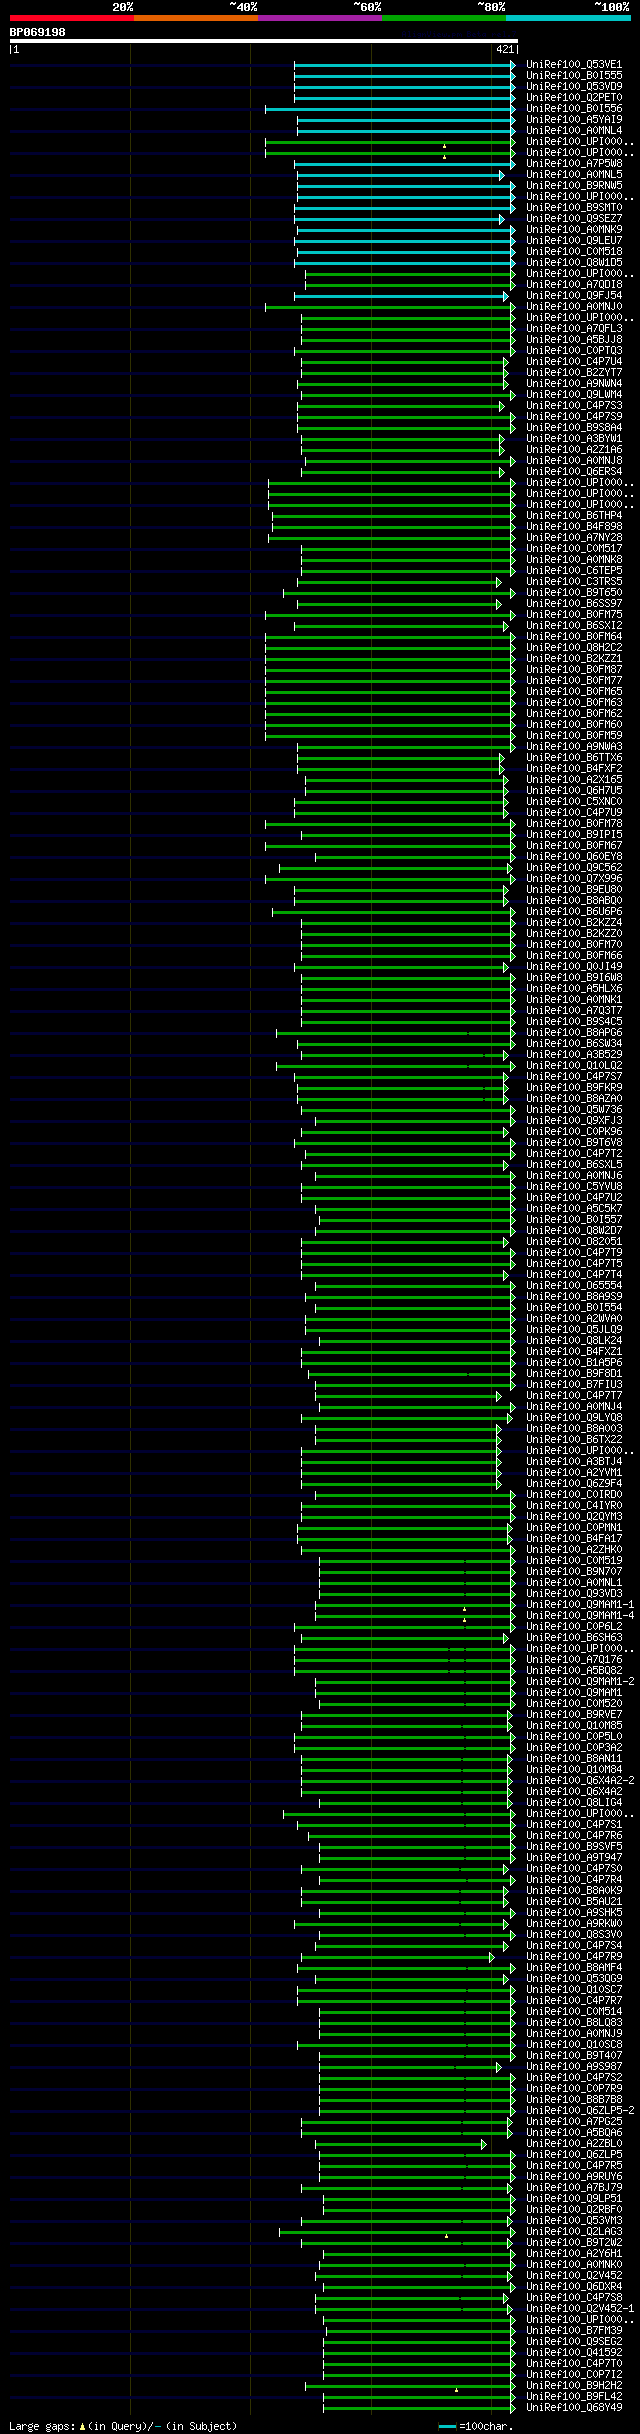Open hit UniRef100_Q53VE1

pos(574,65)
